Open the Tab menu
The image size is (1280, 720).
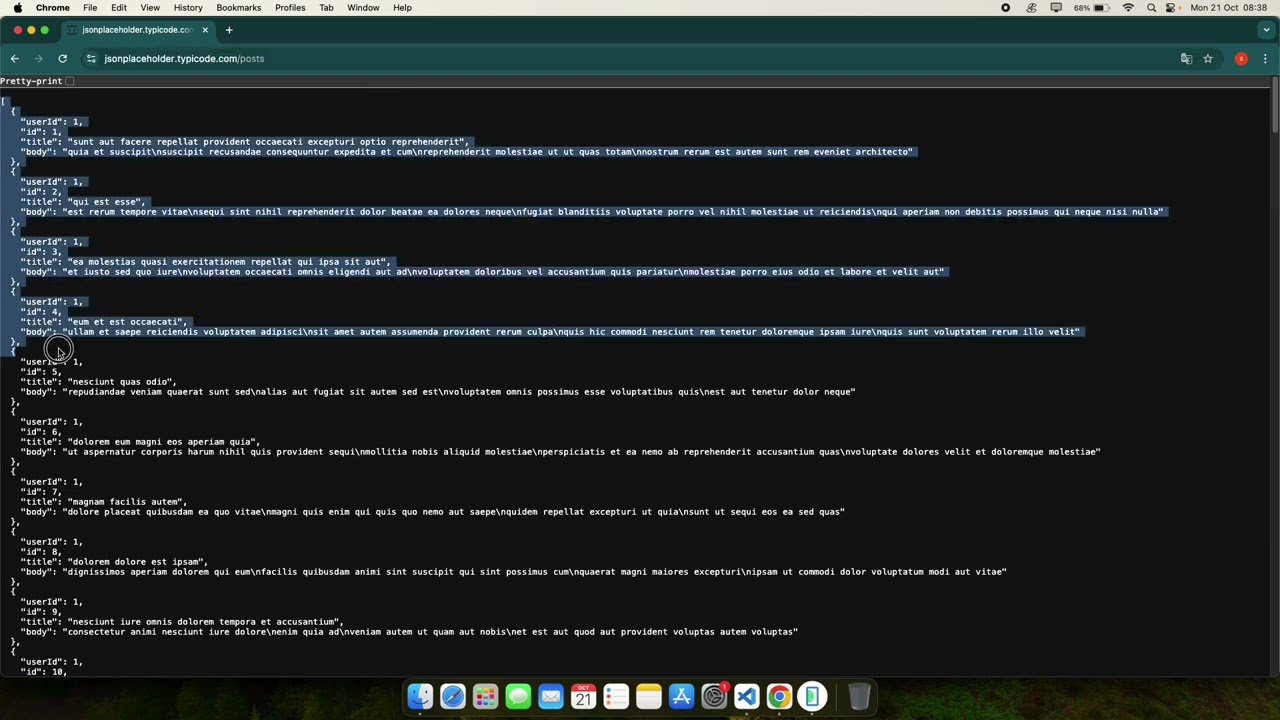point(326,8)
